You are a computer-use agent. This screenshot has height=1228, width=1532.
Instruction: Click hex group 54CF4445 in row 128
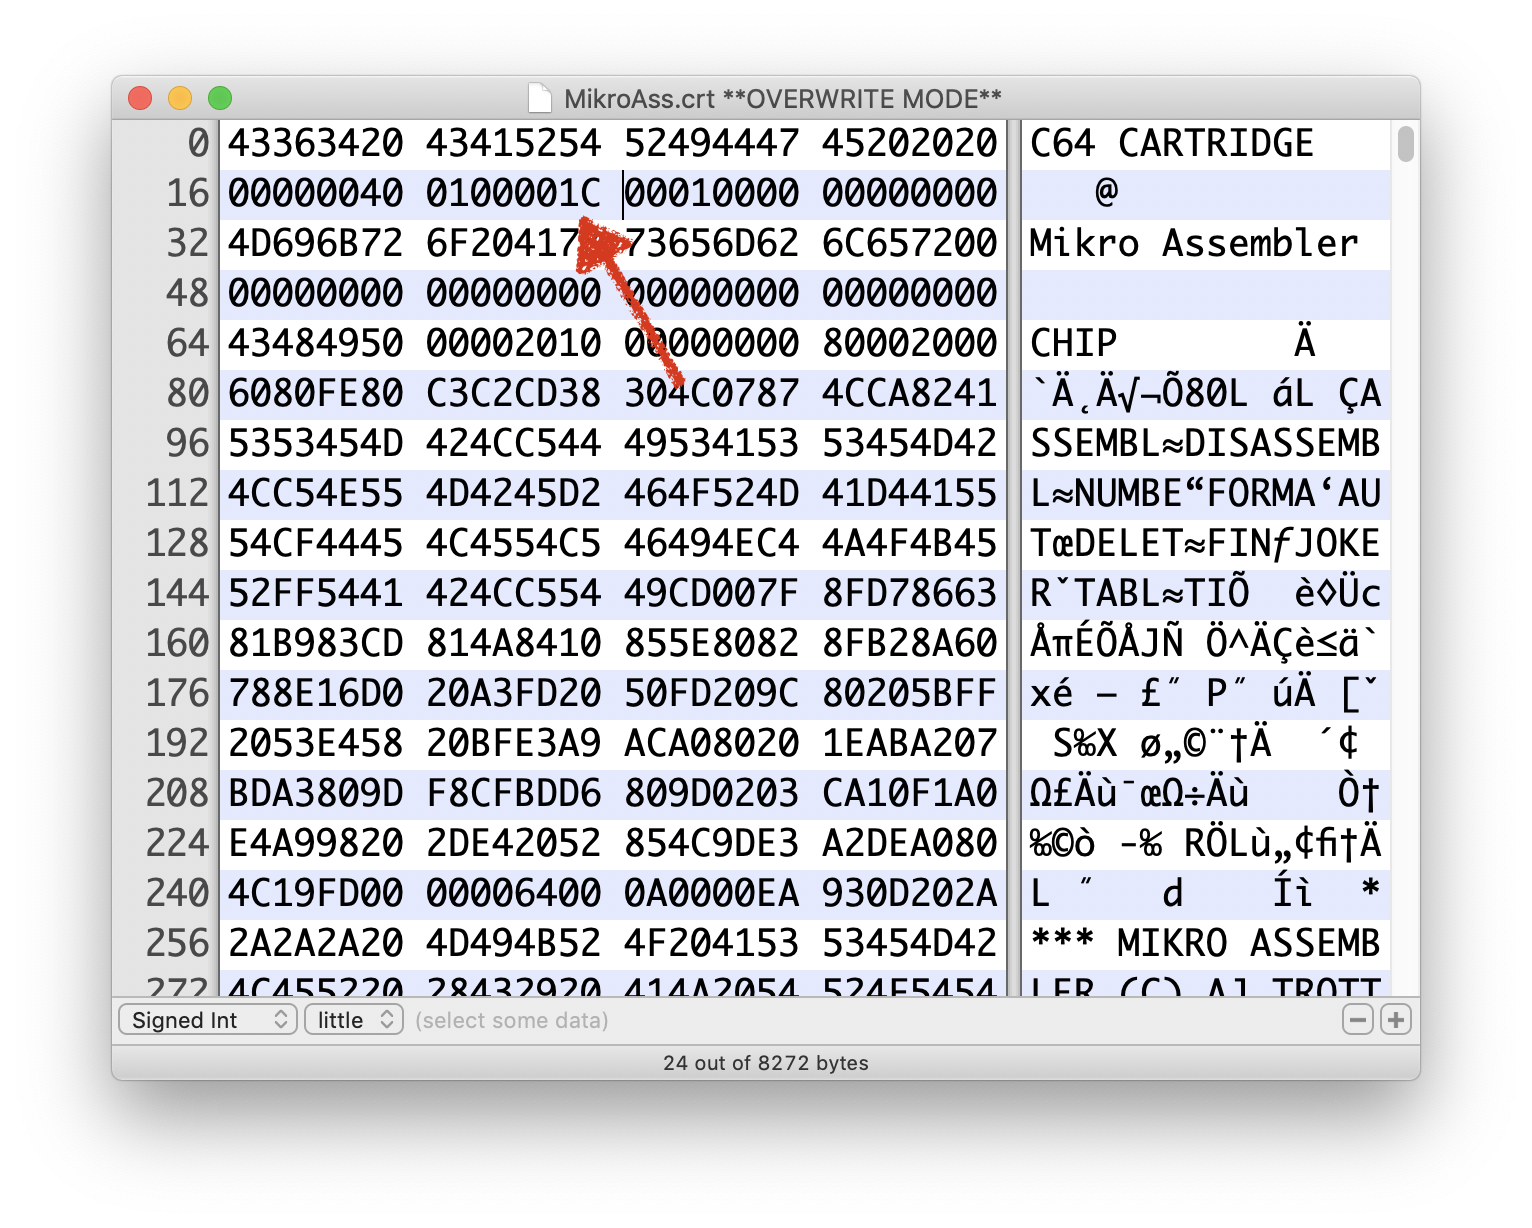tap(316, 543)
